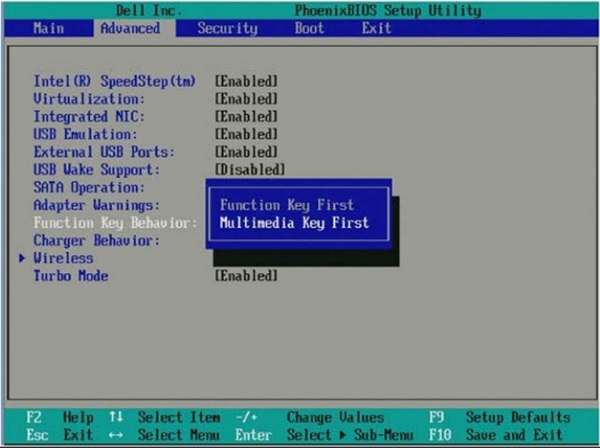This screenshot has width=600, height=448.
Task: Select the Charger Behavior setting
Action: click(x=97, y=240)
